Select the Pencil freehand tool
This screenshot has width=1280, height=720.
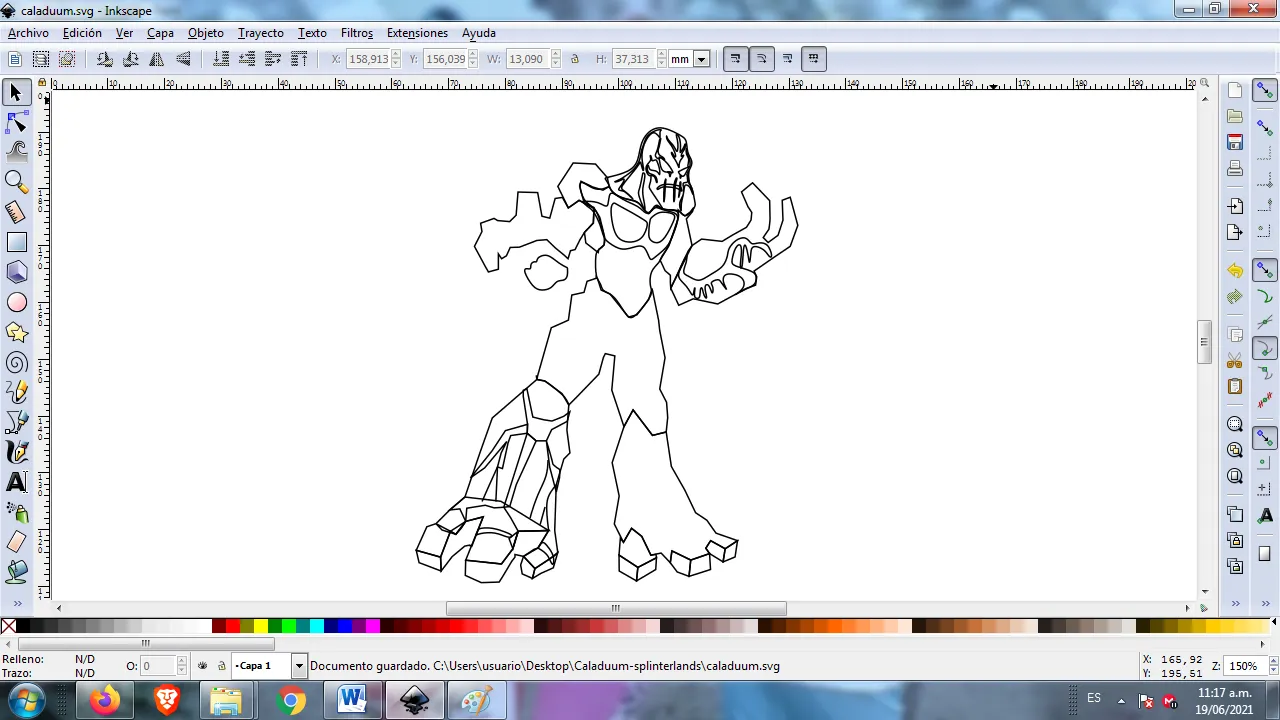pyautogui.click(x=16, y=392)
